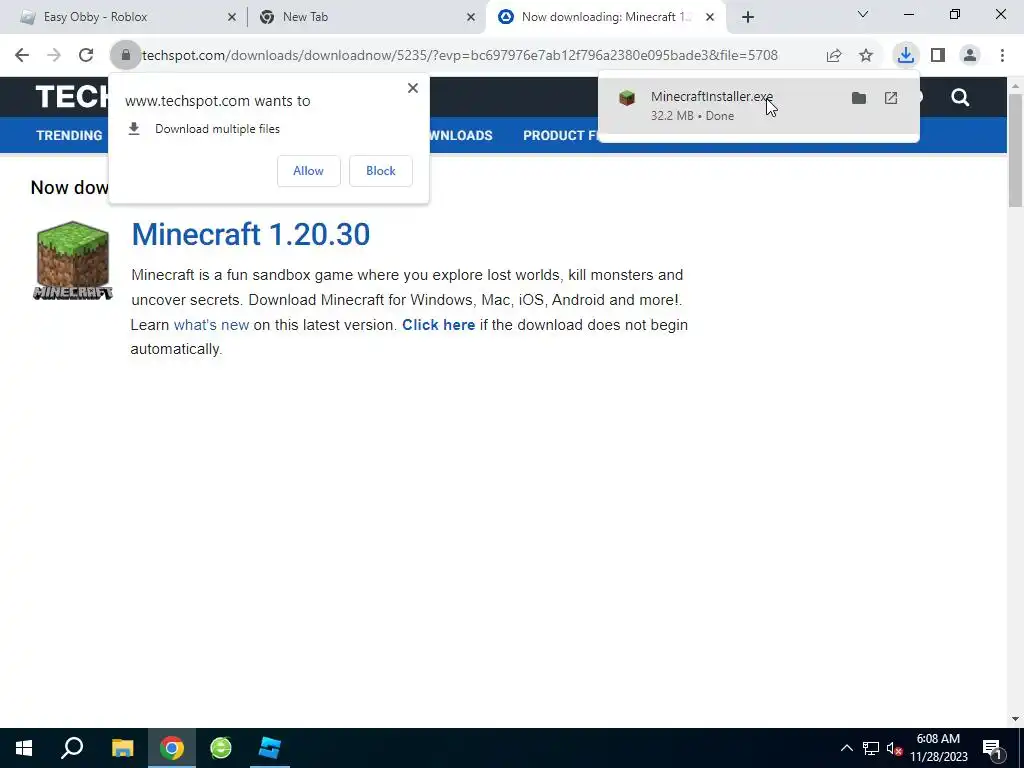The height and width of the screenshot is (768, 1024).
Task: Open Windows Start menu
Action: tap(24, 748)
